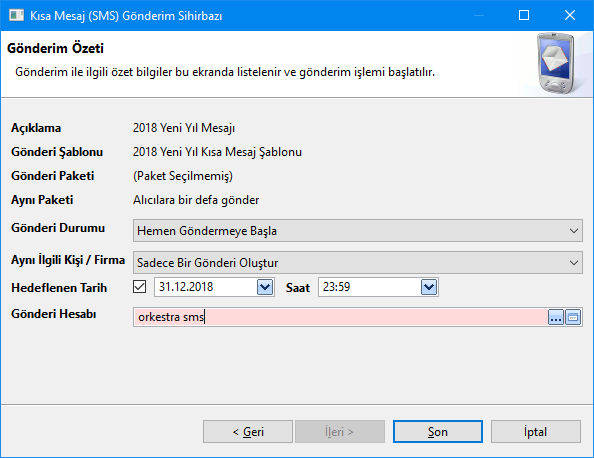Go back with the Geri button
This screenshot has height=458, width=594.
(248, 431)
